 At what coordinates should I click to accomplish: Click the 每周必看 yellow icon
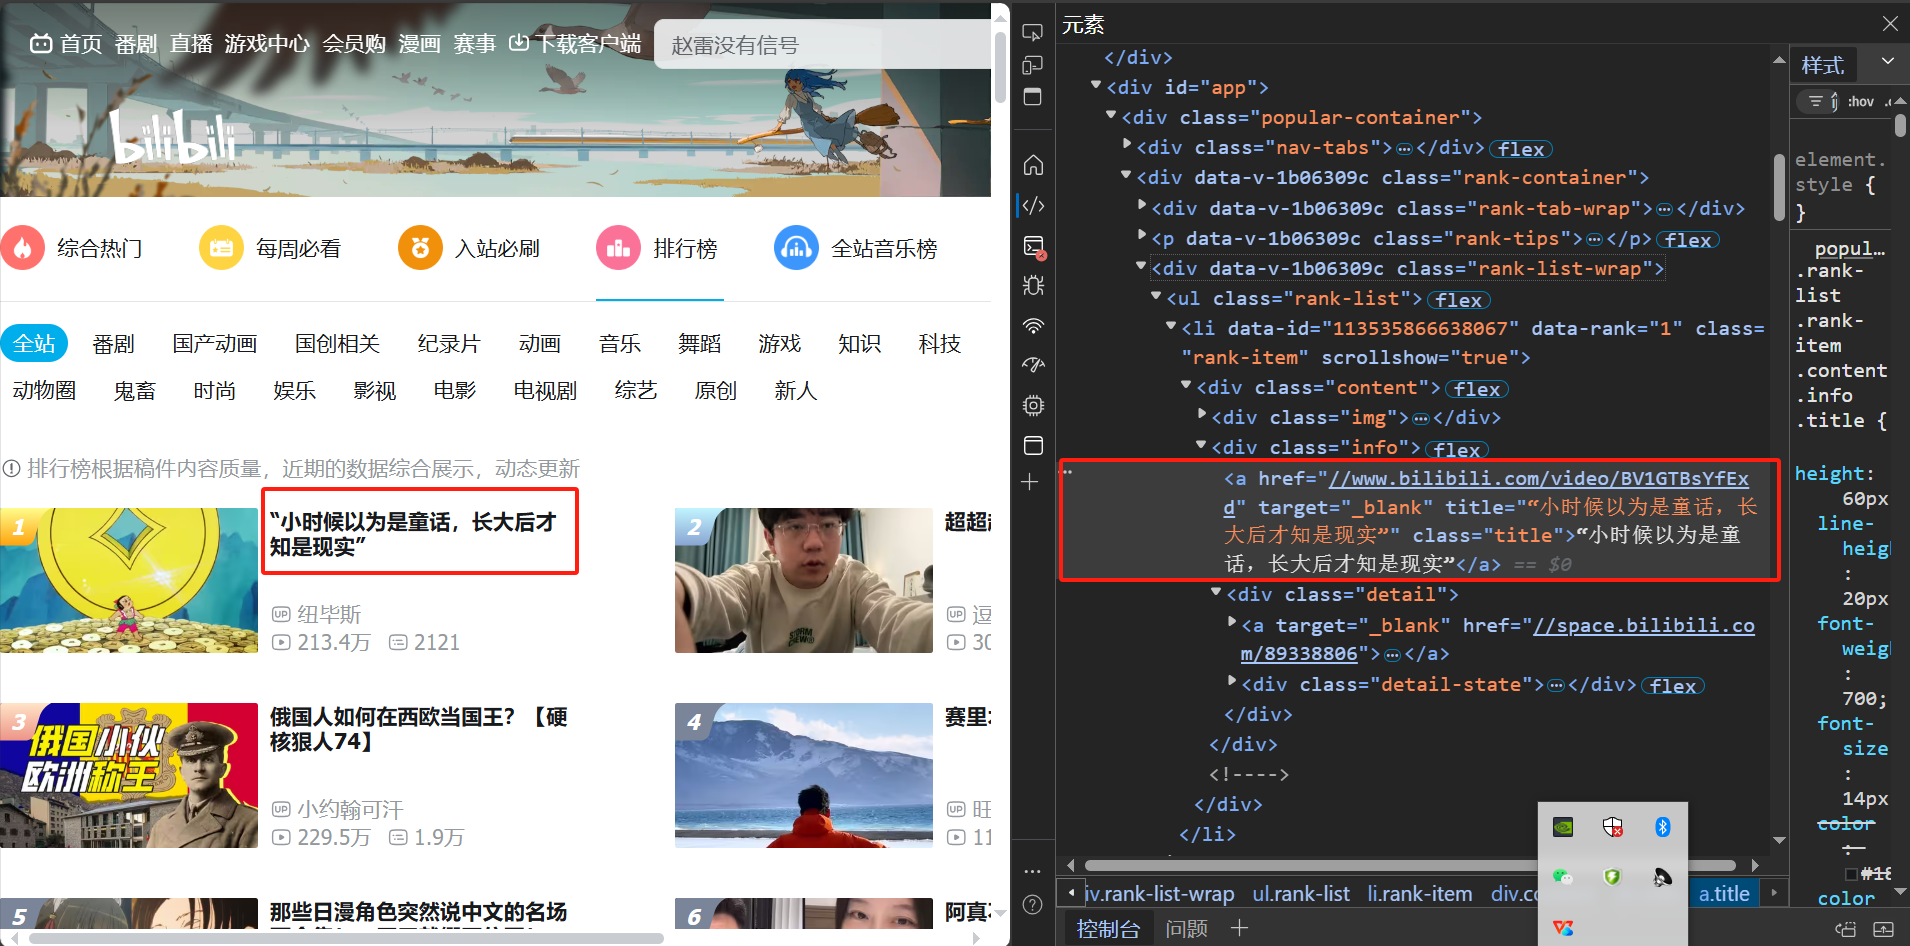tap(221, 248)
